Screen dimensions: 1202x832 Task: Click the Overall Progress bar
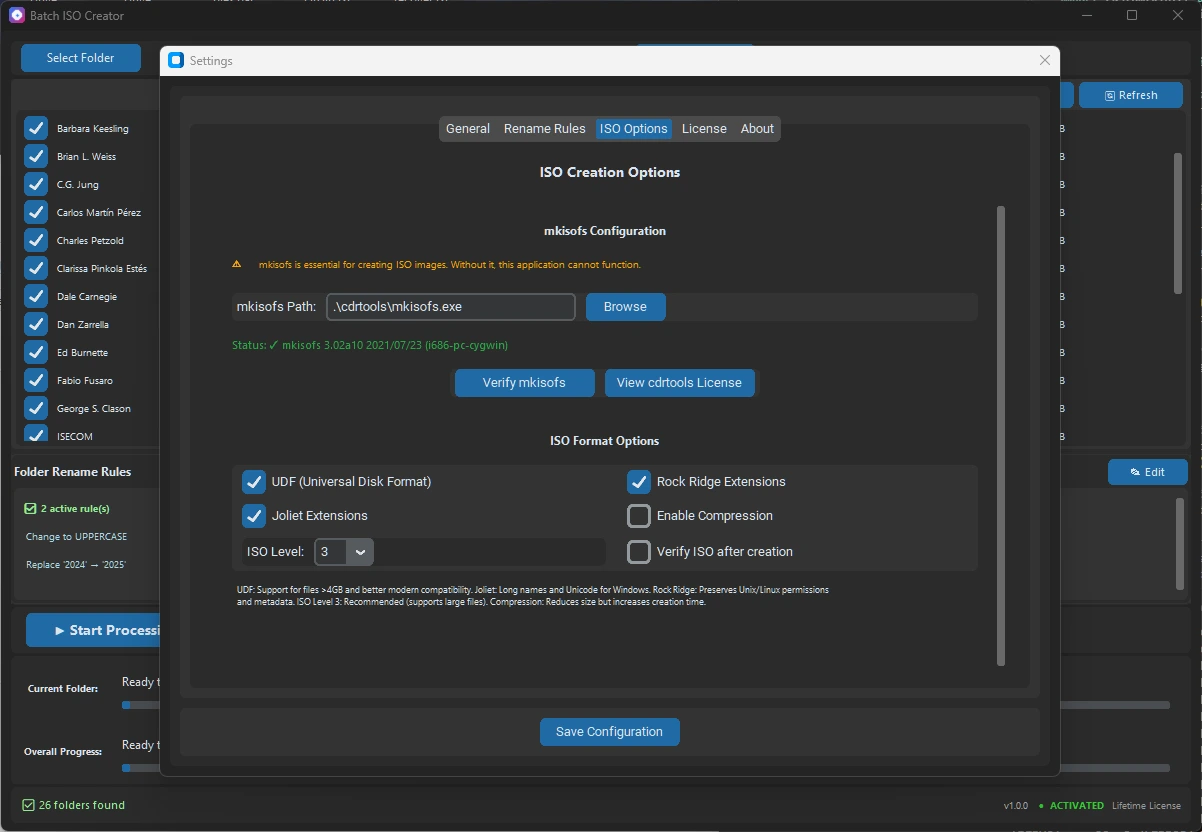pos(140,767)
